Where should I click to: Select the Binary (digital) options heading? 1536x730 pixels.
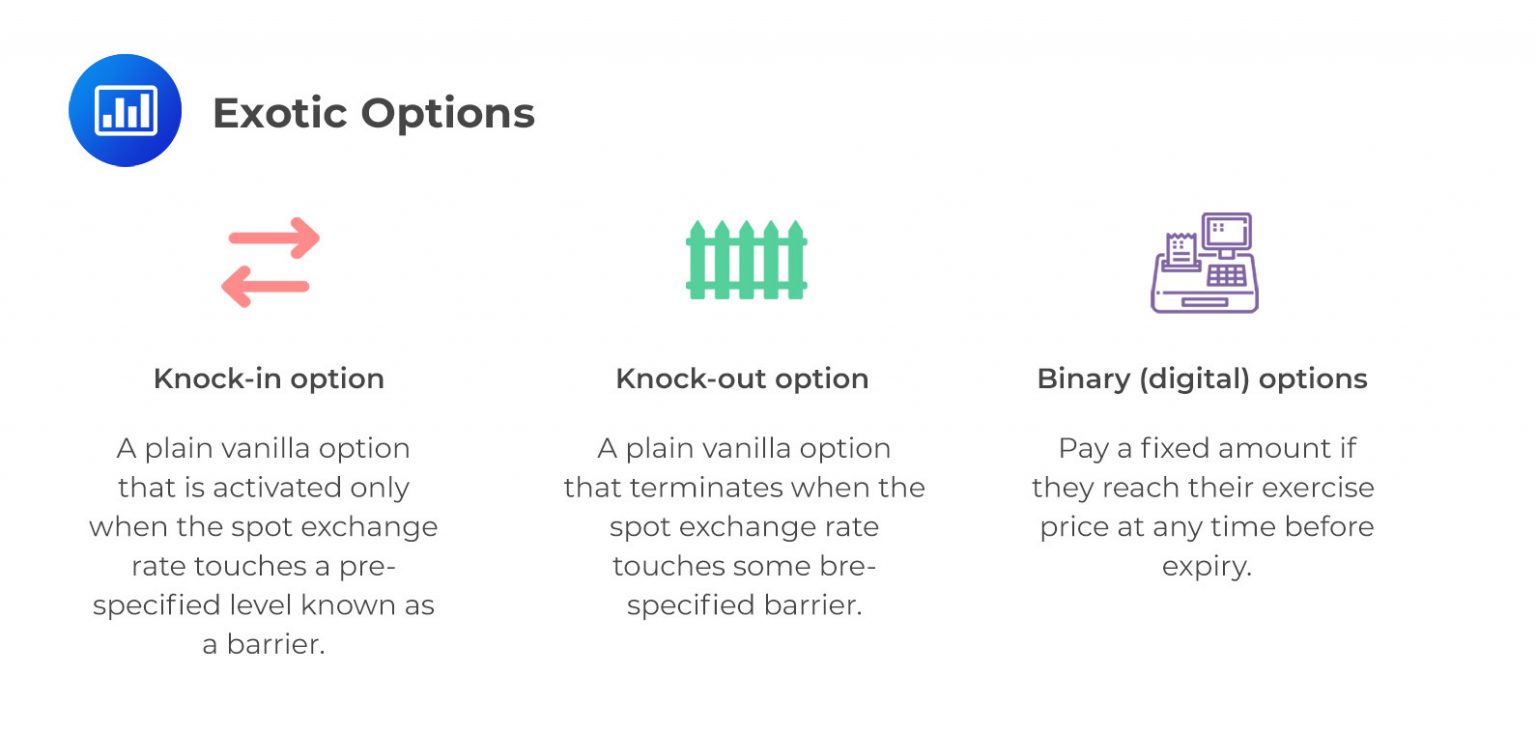point(1202,379)
